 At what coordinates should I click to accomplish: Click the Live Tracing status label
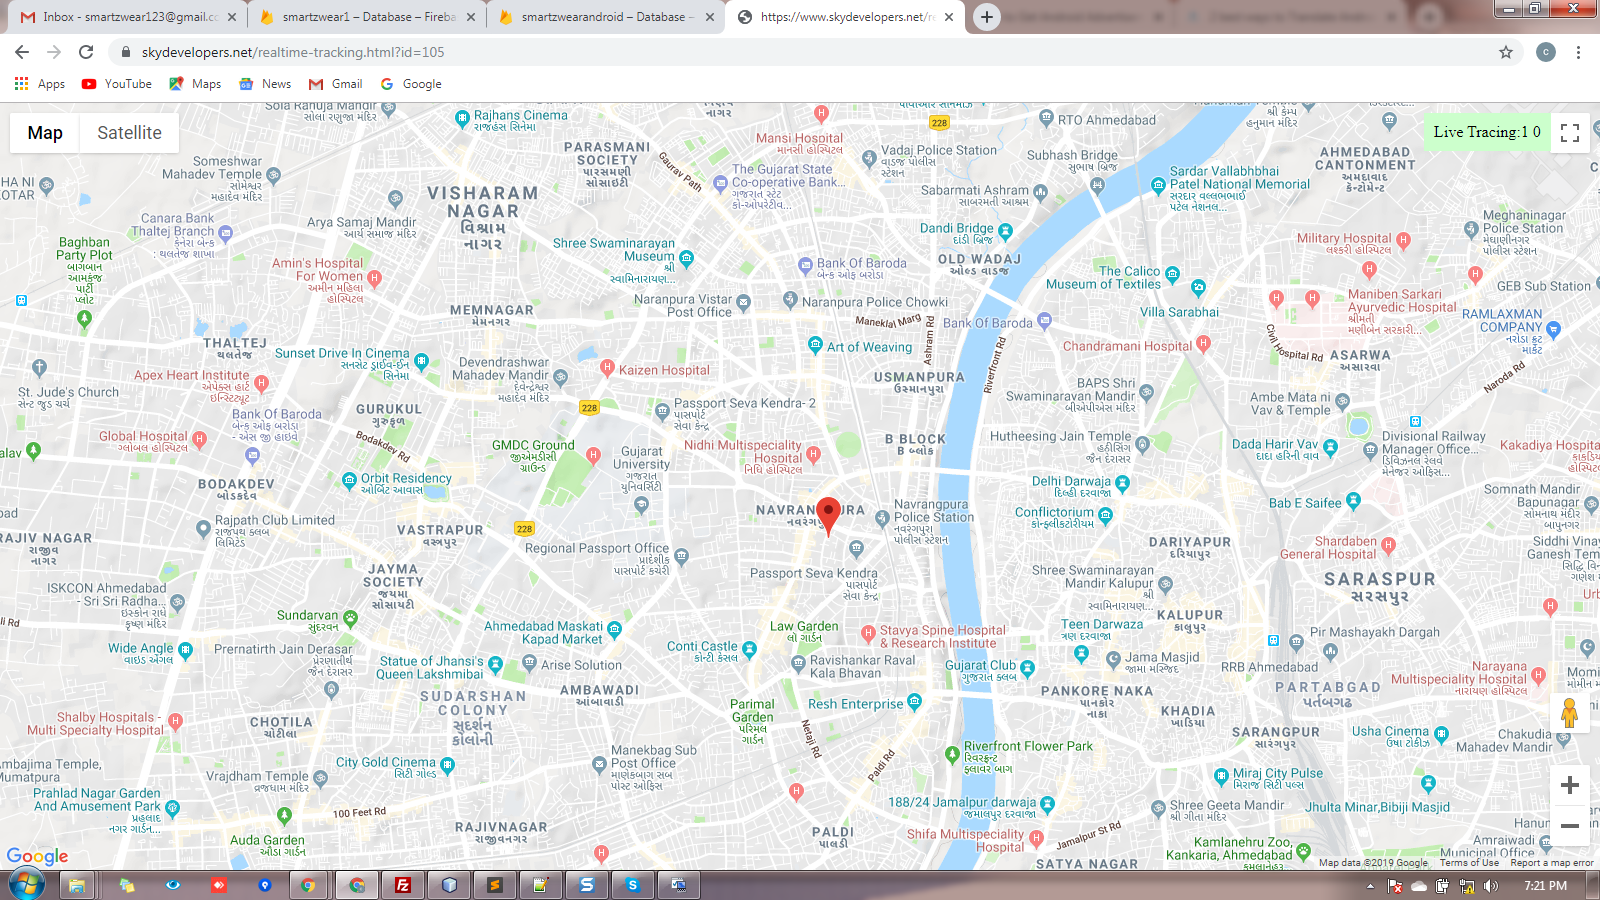1486,132
